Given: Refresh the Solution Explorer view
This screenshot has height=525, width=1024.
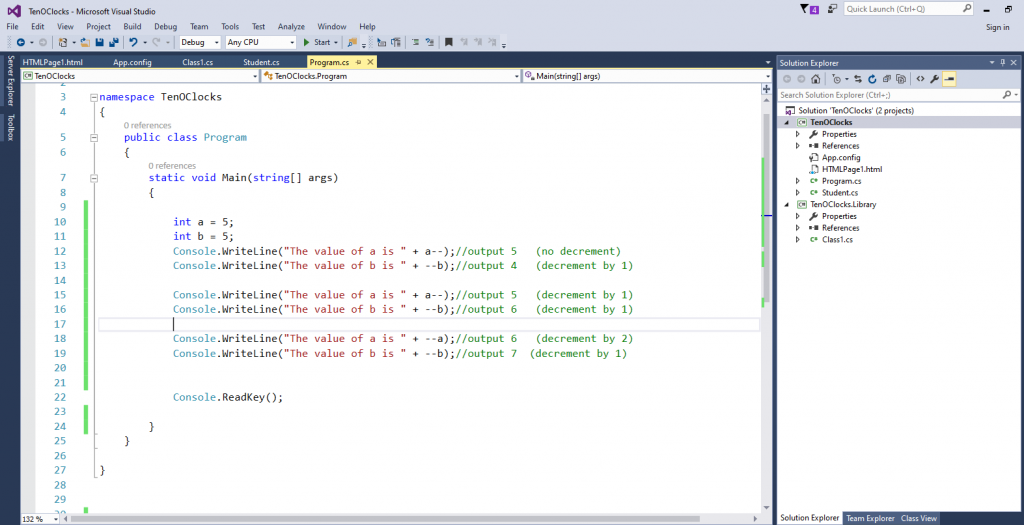Looking at the screenshot, I should click(x=872, y=79).
